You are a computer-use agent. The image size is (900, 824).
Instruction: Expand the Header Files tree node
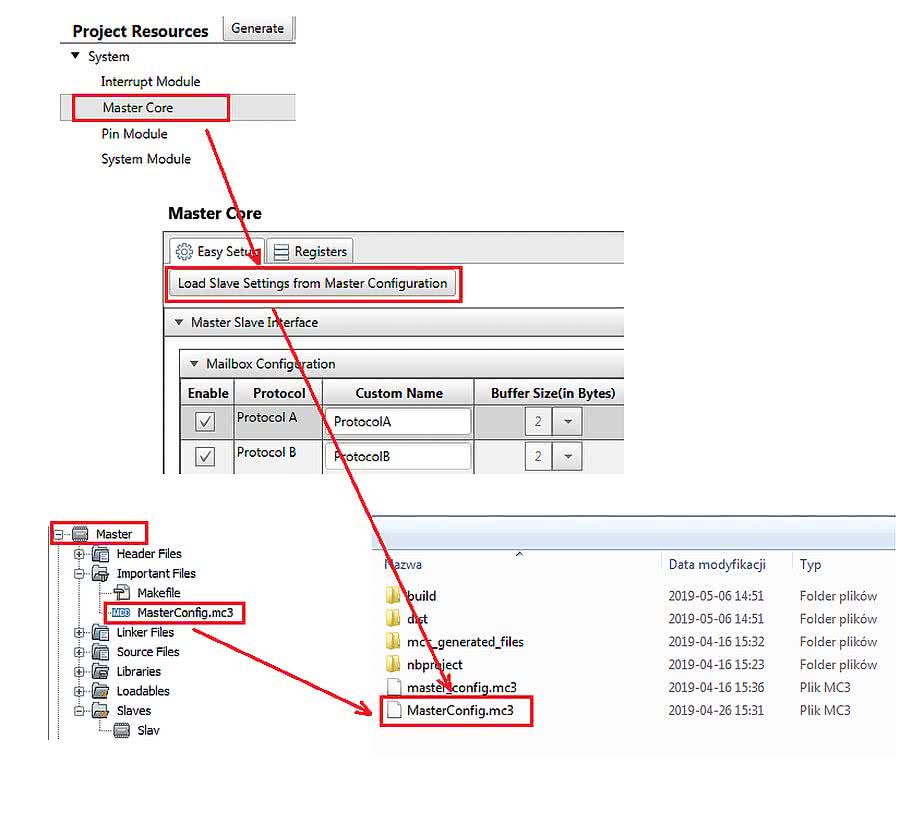[x=80, y=554]
